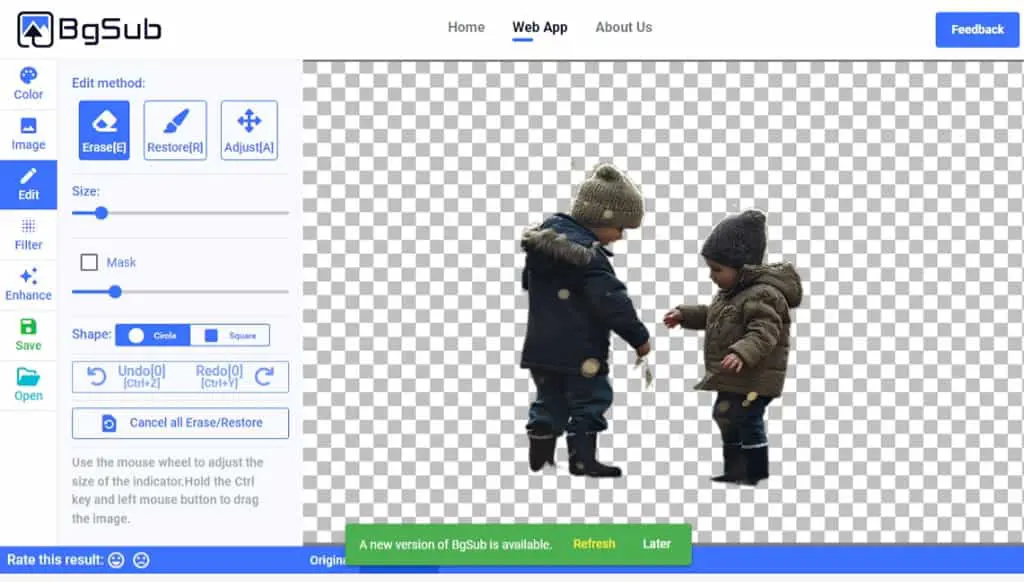The image size is (1024, 582).
Task: Click Refresh in the update notification
Action: (594, 544)
